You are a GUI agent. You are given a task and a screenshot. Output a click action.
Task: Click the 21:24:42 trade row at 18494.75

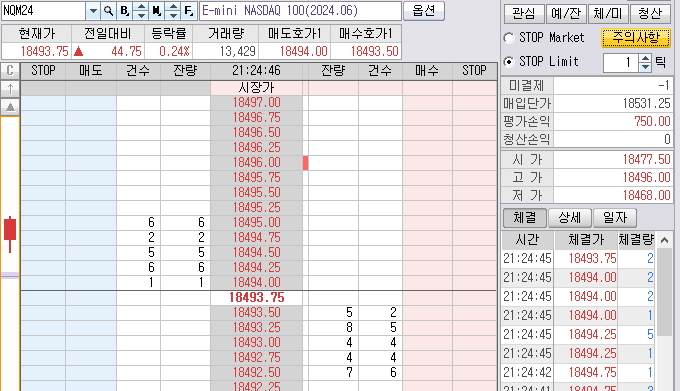579,372
